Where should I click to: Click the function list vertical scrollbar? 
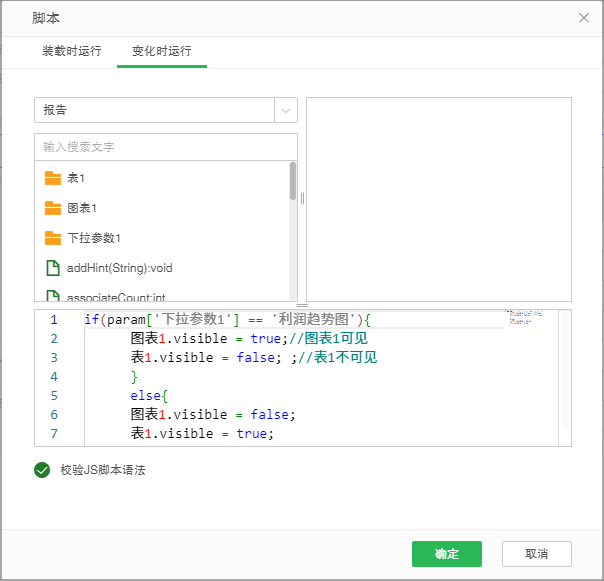293,183
